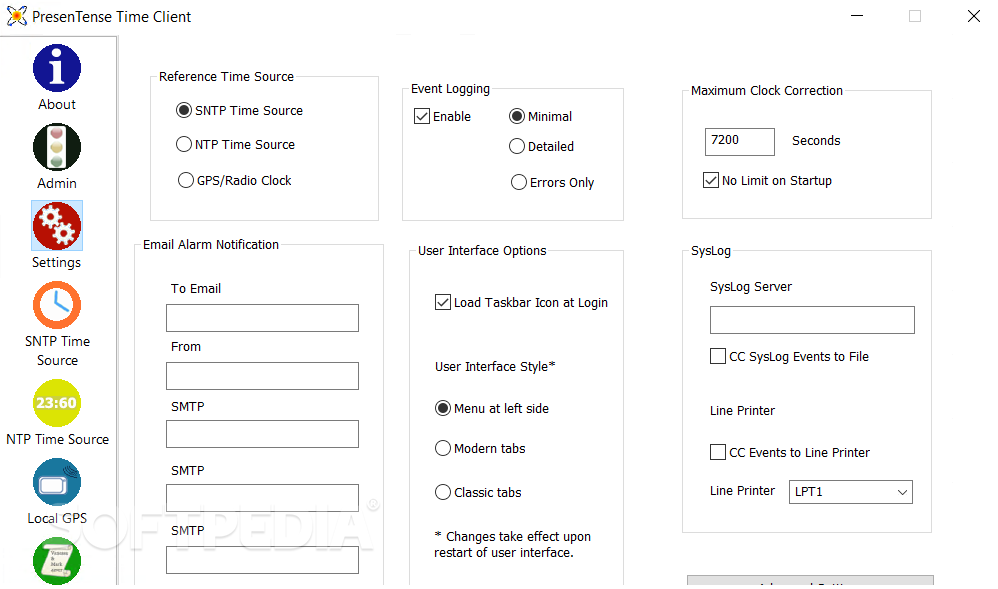The image size is (998, 589).
Task: Click the third SMTP input field
Action: point(262,560)
